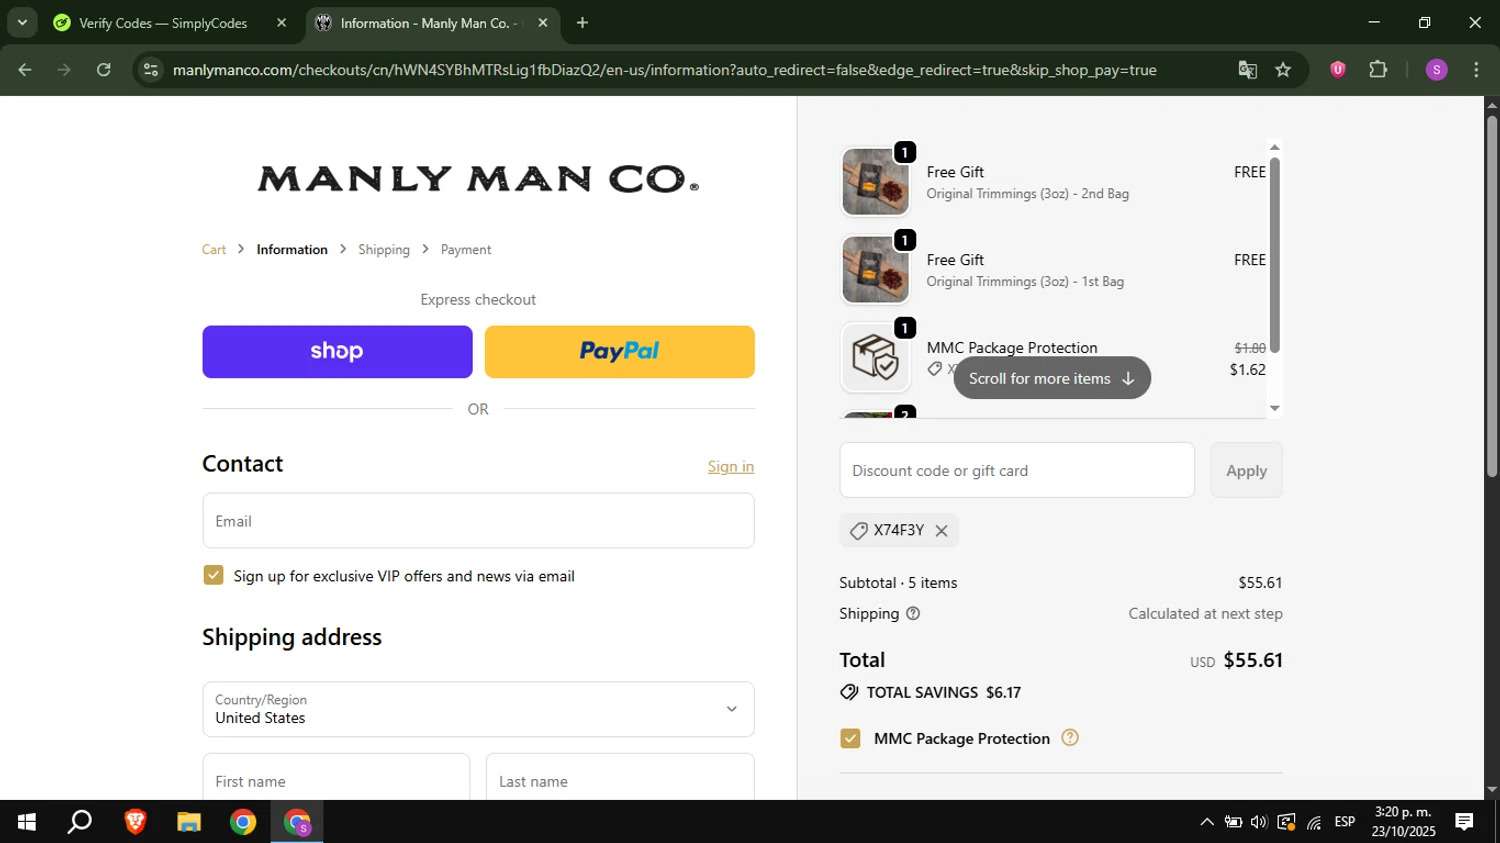The height and width of the screenshot is (843, 1500).
Task: Open Free Gift 1st Bag thumbnail
Action: coord(875,270)
